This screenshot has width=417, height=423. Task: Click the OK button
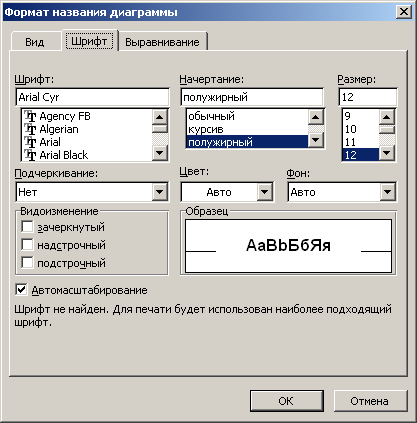point(287,401)
